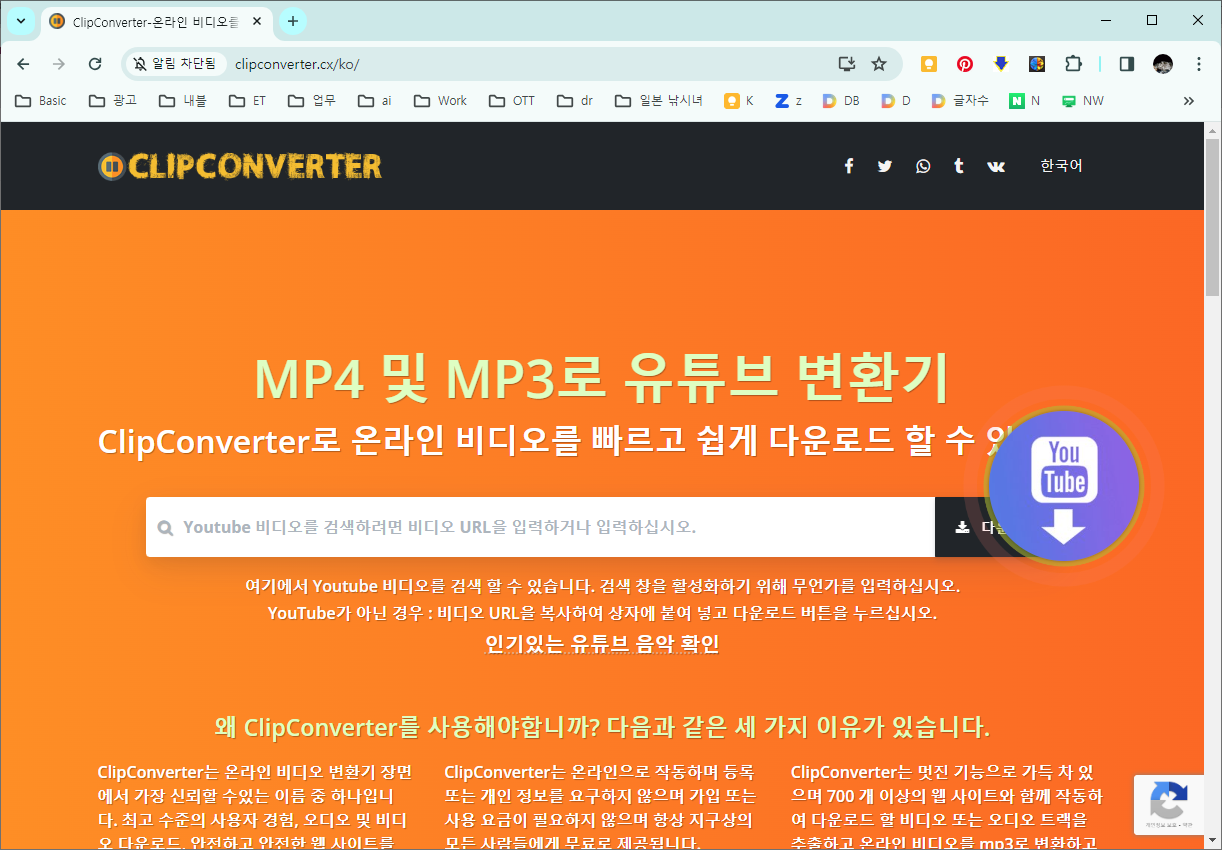Close the ClipConverter tab
1222x850 pixels.
[x=256, y=21]
